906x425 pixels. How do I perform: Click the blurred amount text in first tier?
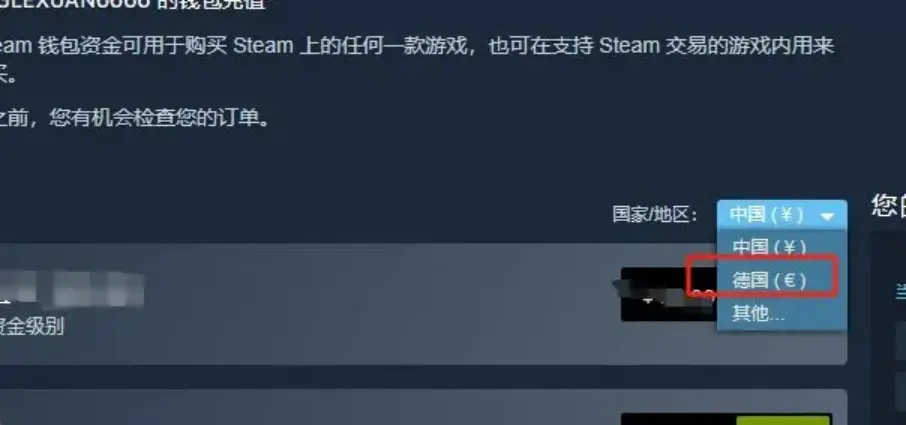click(72, 289)
